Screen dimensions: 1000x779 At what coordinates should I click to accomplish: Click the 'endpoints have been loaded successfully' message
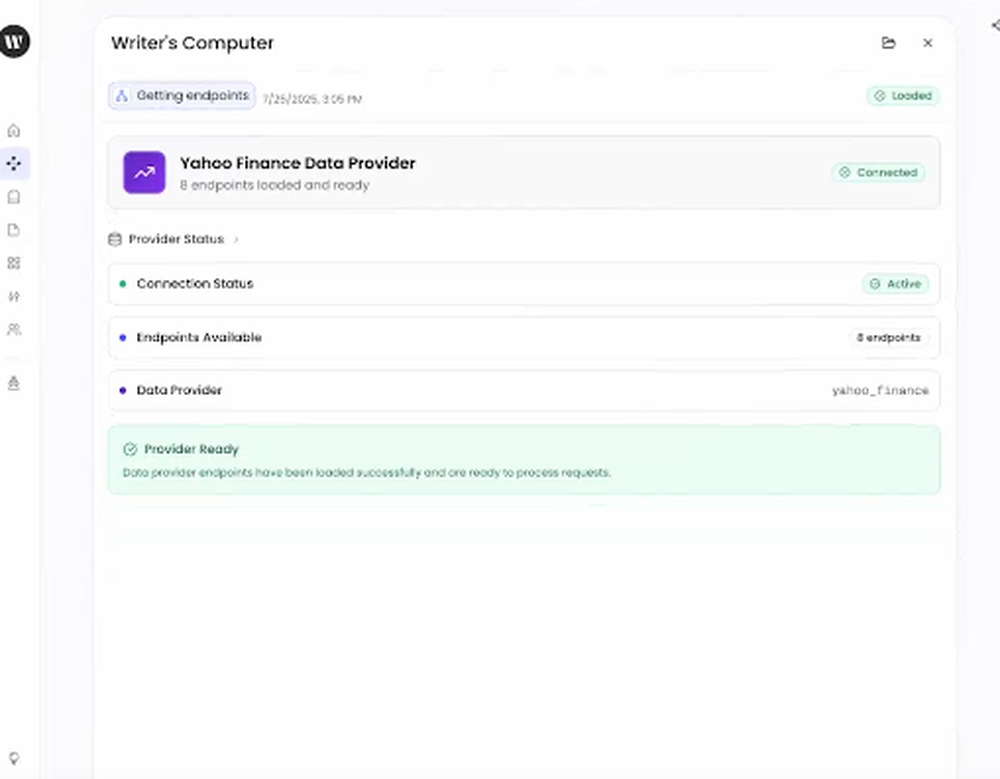pyautogui.click(x=367, y=473)
